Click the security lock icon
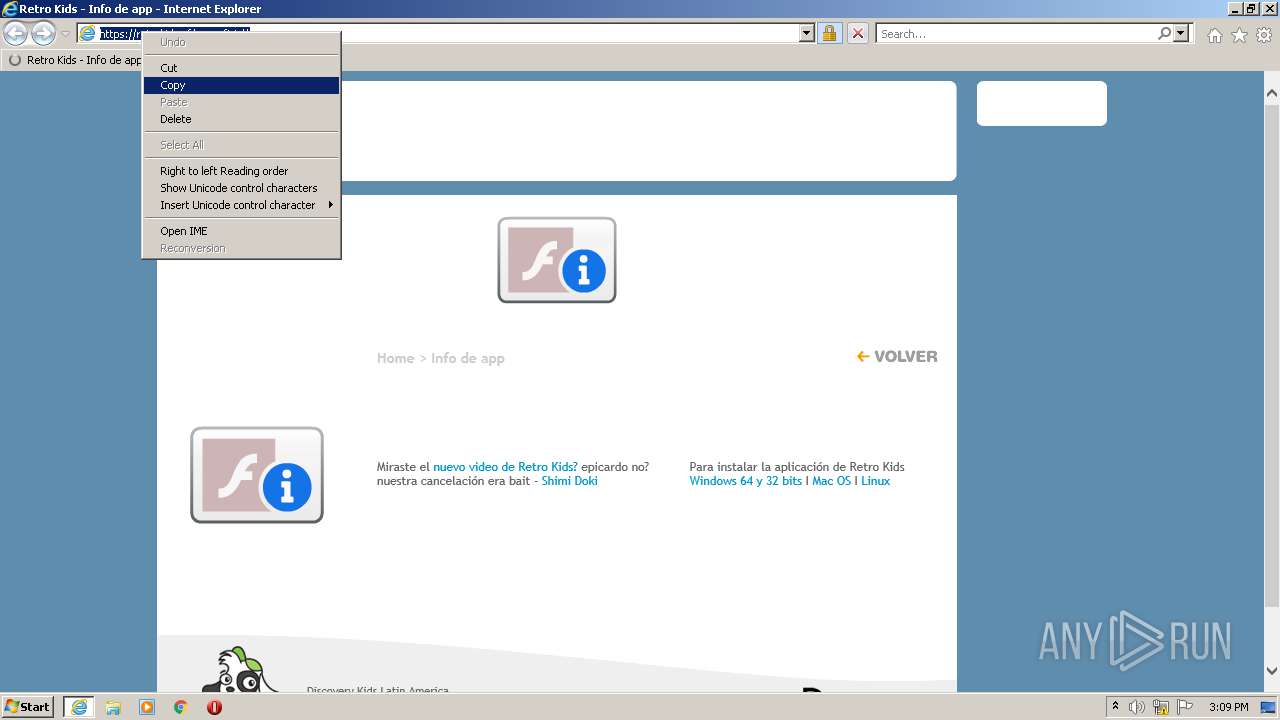The height and width of the screenshot is (720, 1280). [829, 33]
